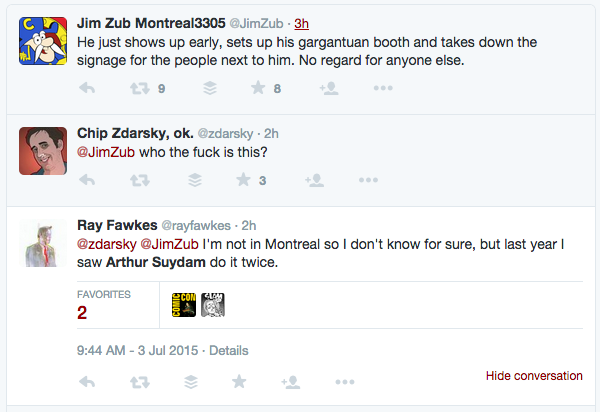
Task: Reply to Jim Zub's tweet
Action: [x=87, y=88]
